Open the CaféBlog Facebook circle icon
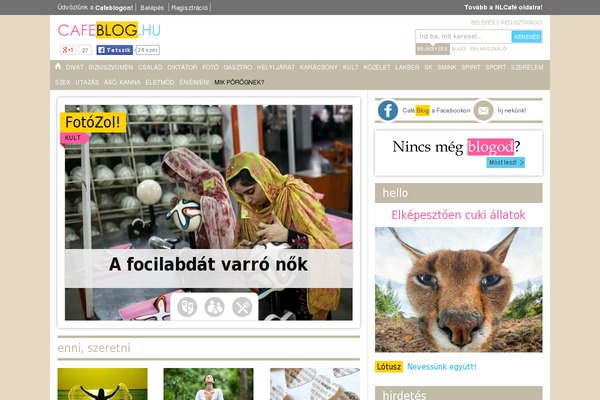 (388, 110)
